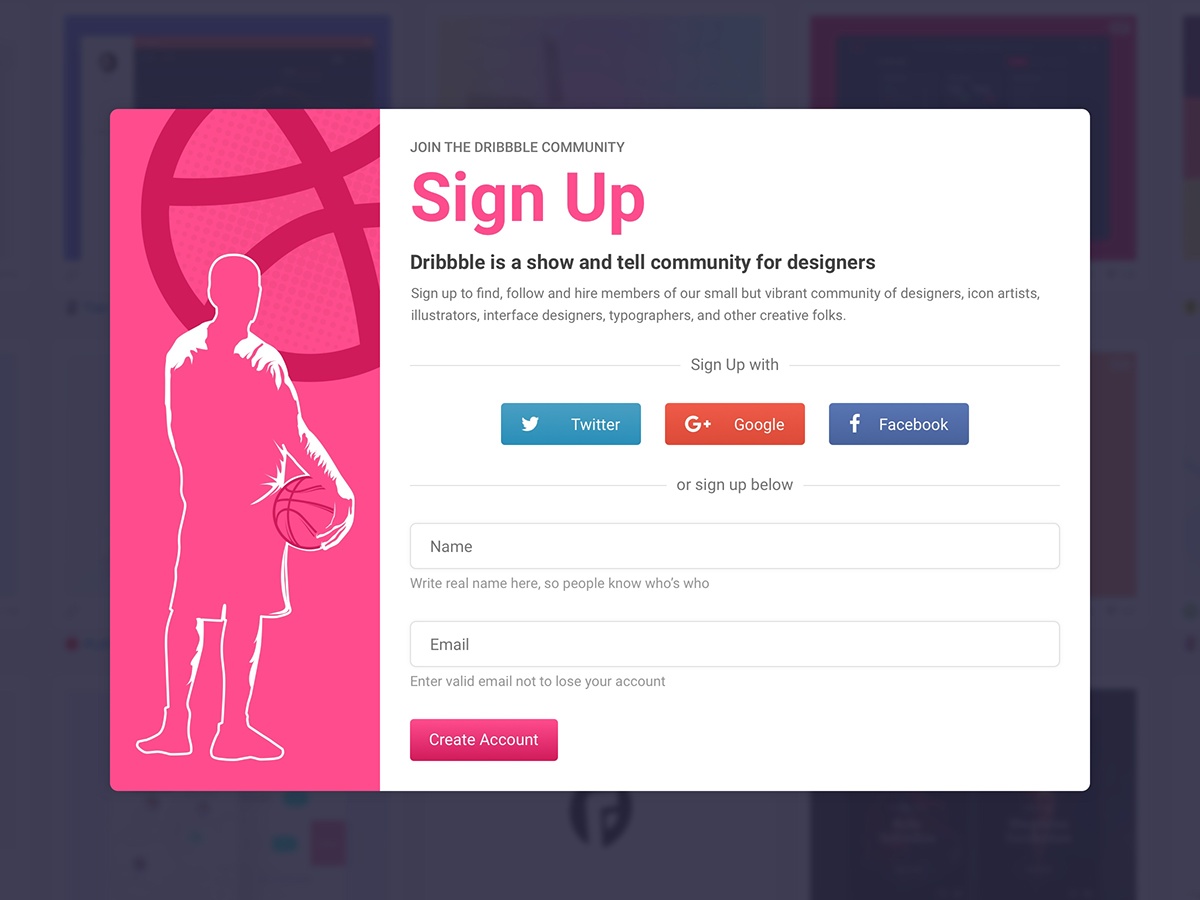The image size is (1200, 900).
Task: Click the real name hint text
Action: point(560,583)
